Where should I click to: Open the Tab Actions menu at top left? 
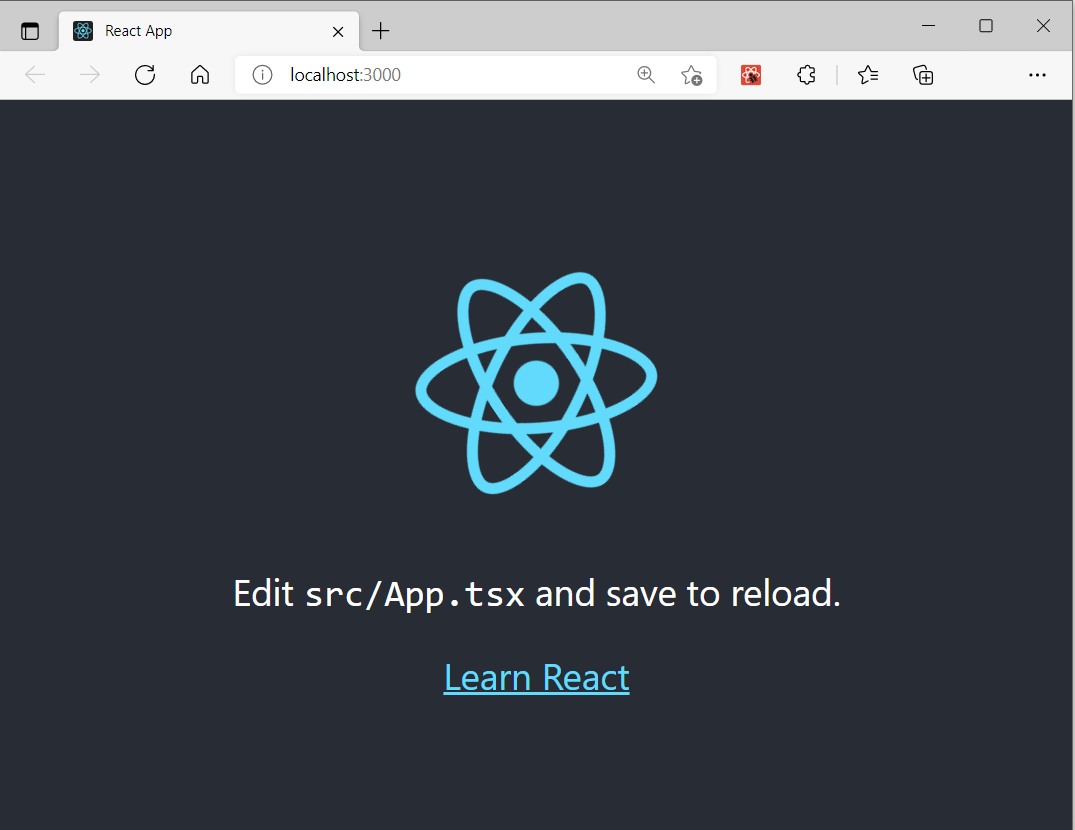(x=30, y=30)
